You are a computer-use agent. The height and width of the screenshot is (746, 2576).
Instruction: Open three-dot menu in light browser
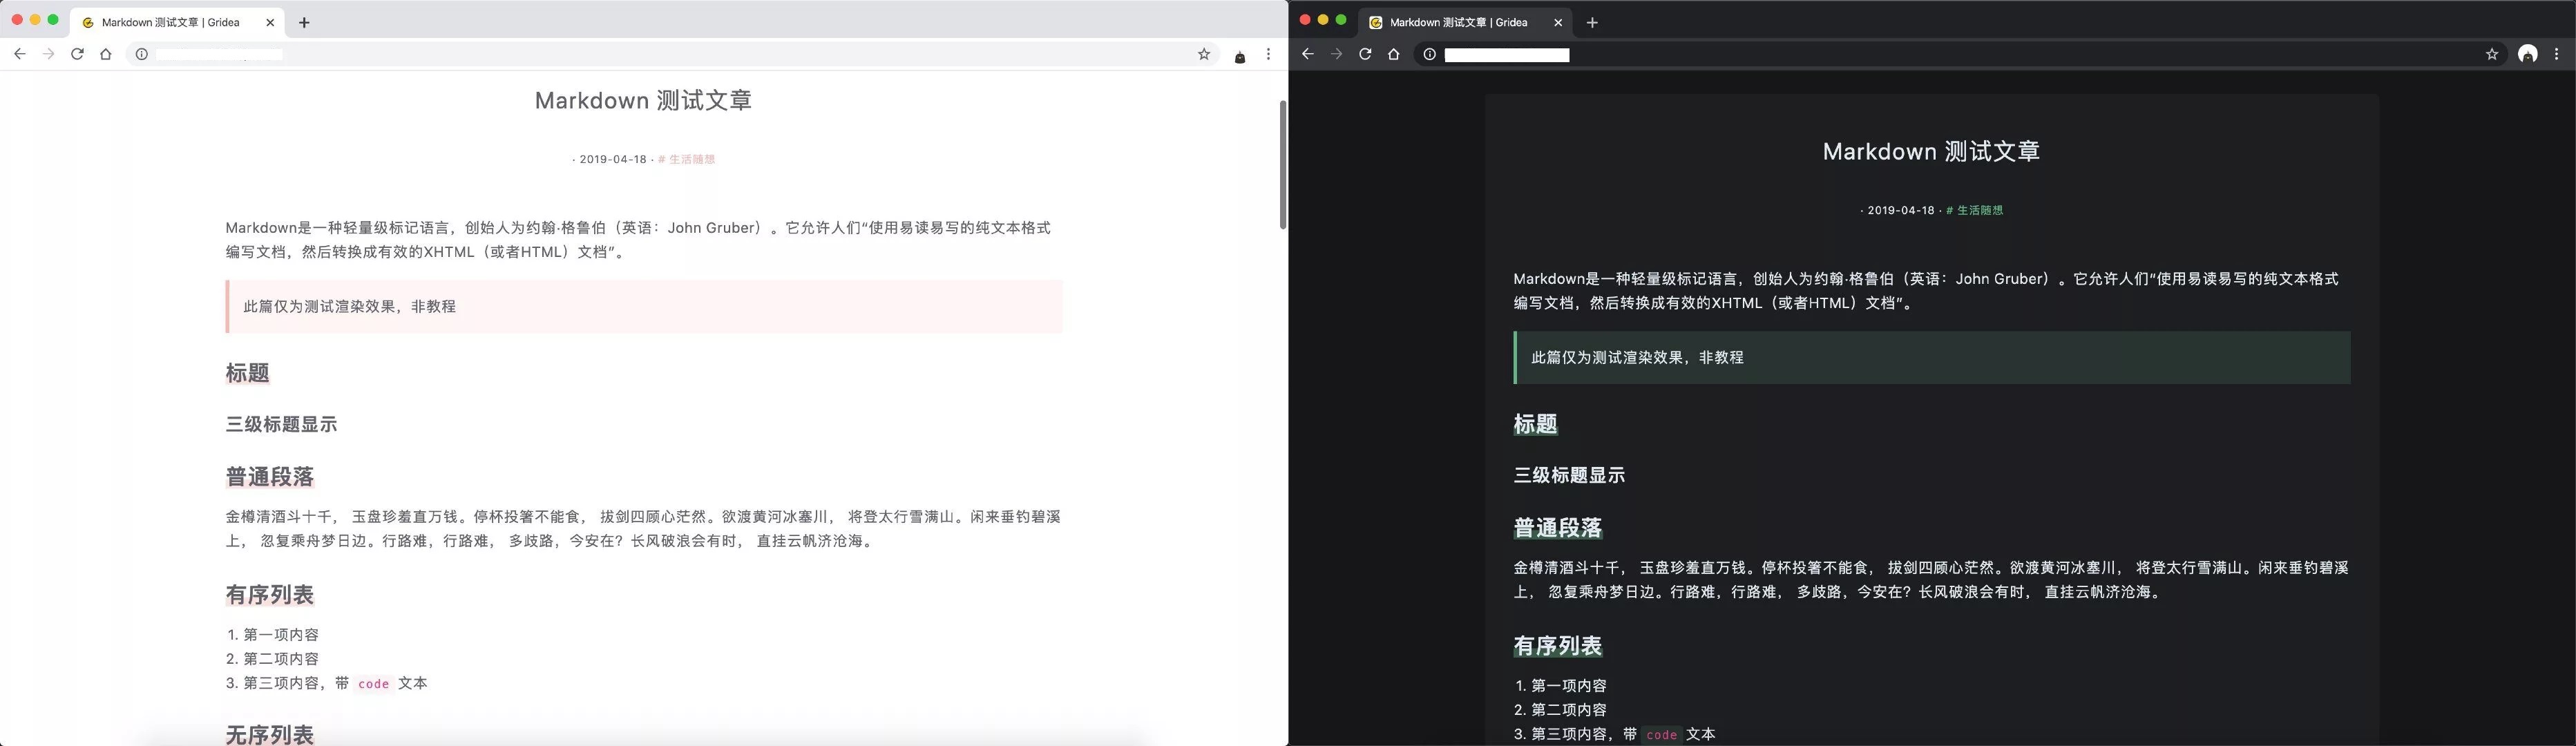tap(1268, 54)
